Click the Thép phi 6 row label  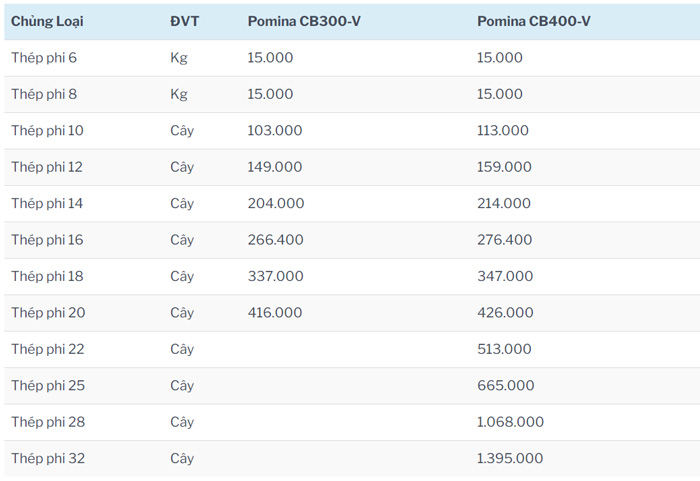pos(44,58)
